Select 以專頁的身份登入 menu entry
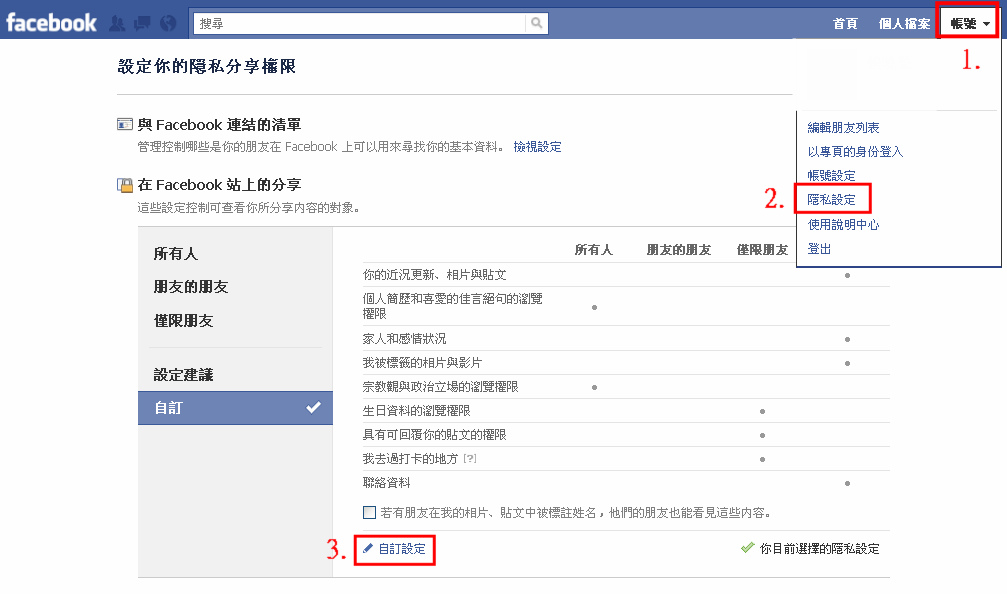The height and width of the screenshot is (594, 1007). 855,152
